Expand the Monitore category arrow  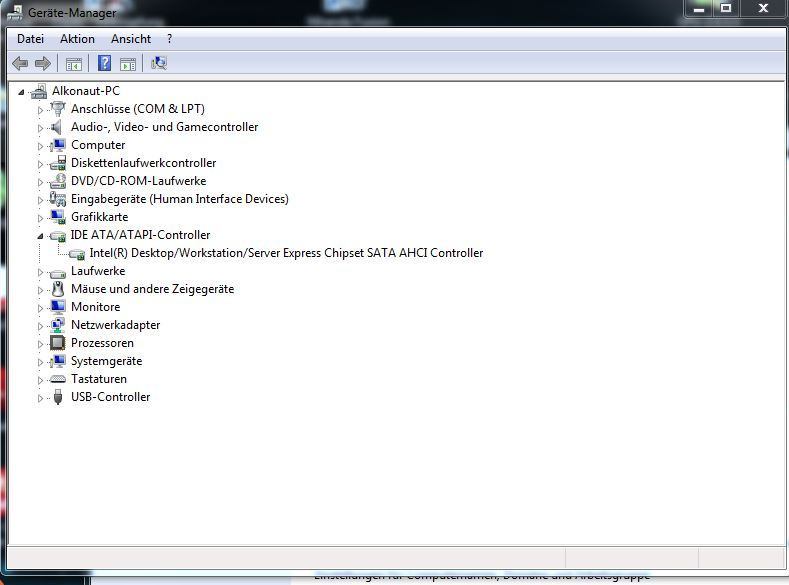(x=40, y=308)
